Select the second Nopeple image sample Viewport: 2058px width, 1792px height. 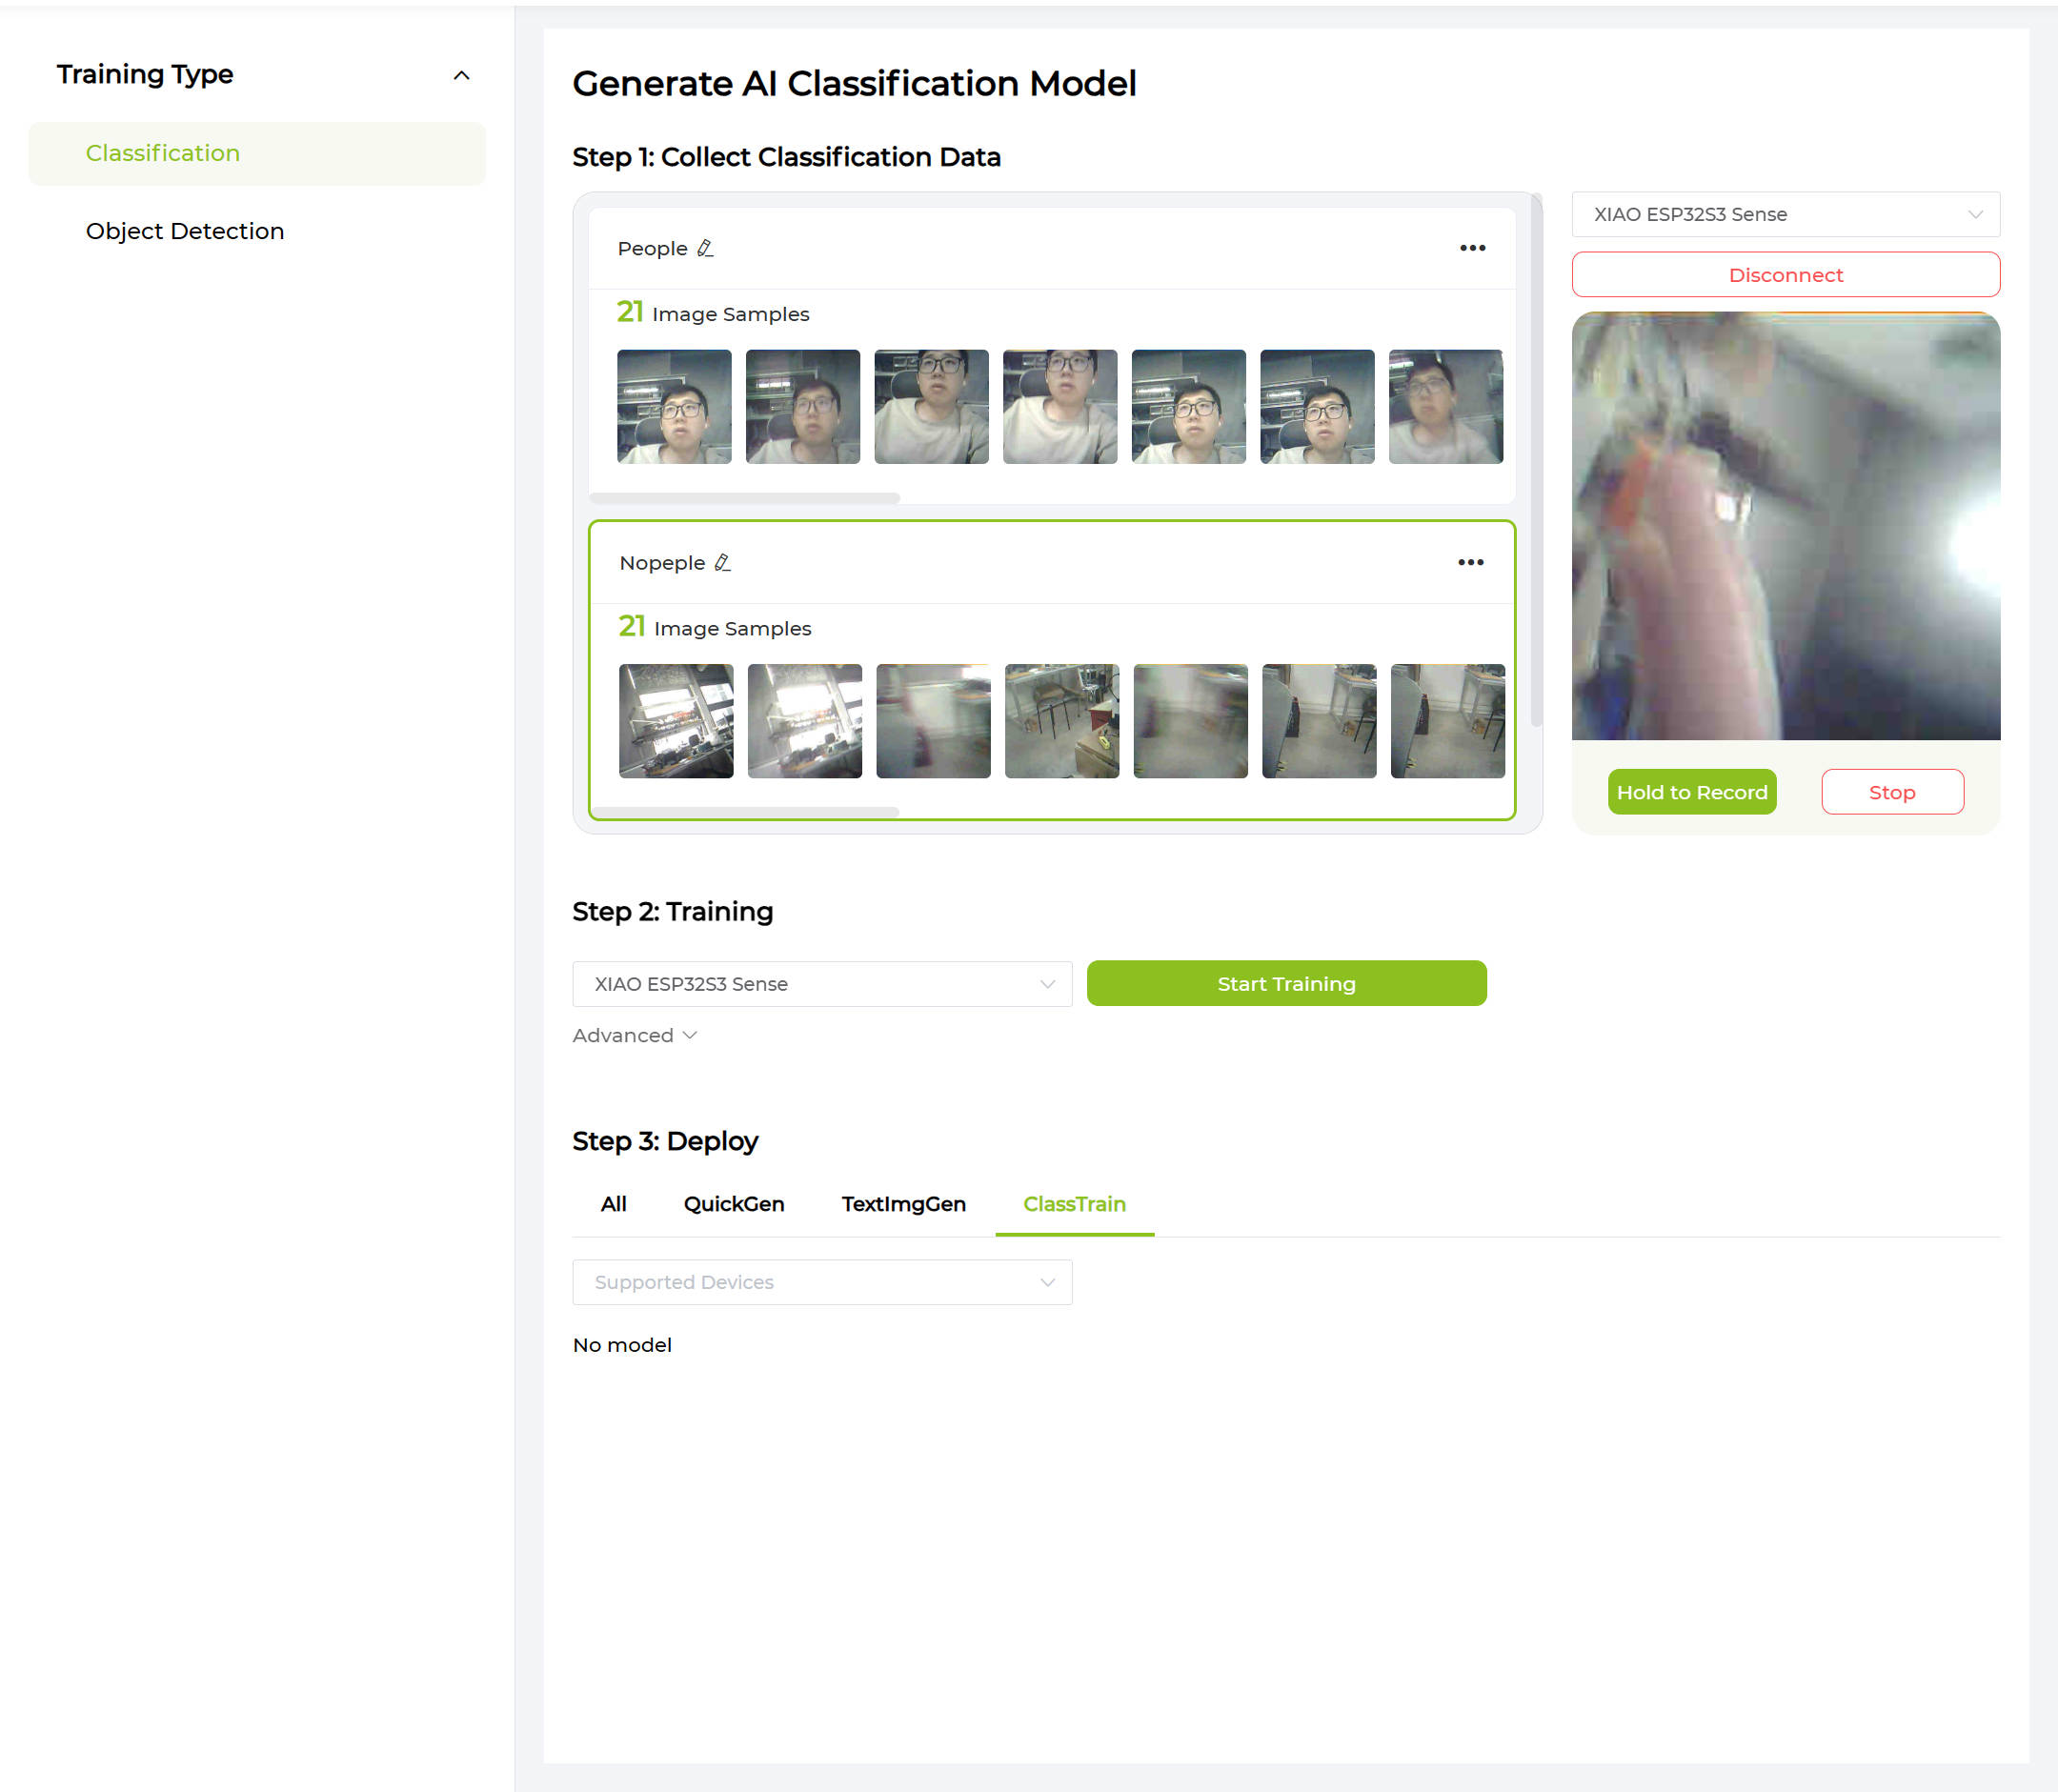[x=804, y=721]
